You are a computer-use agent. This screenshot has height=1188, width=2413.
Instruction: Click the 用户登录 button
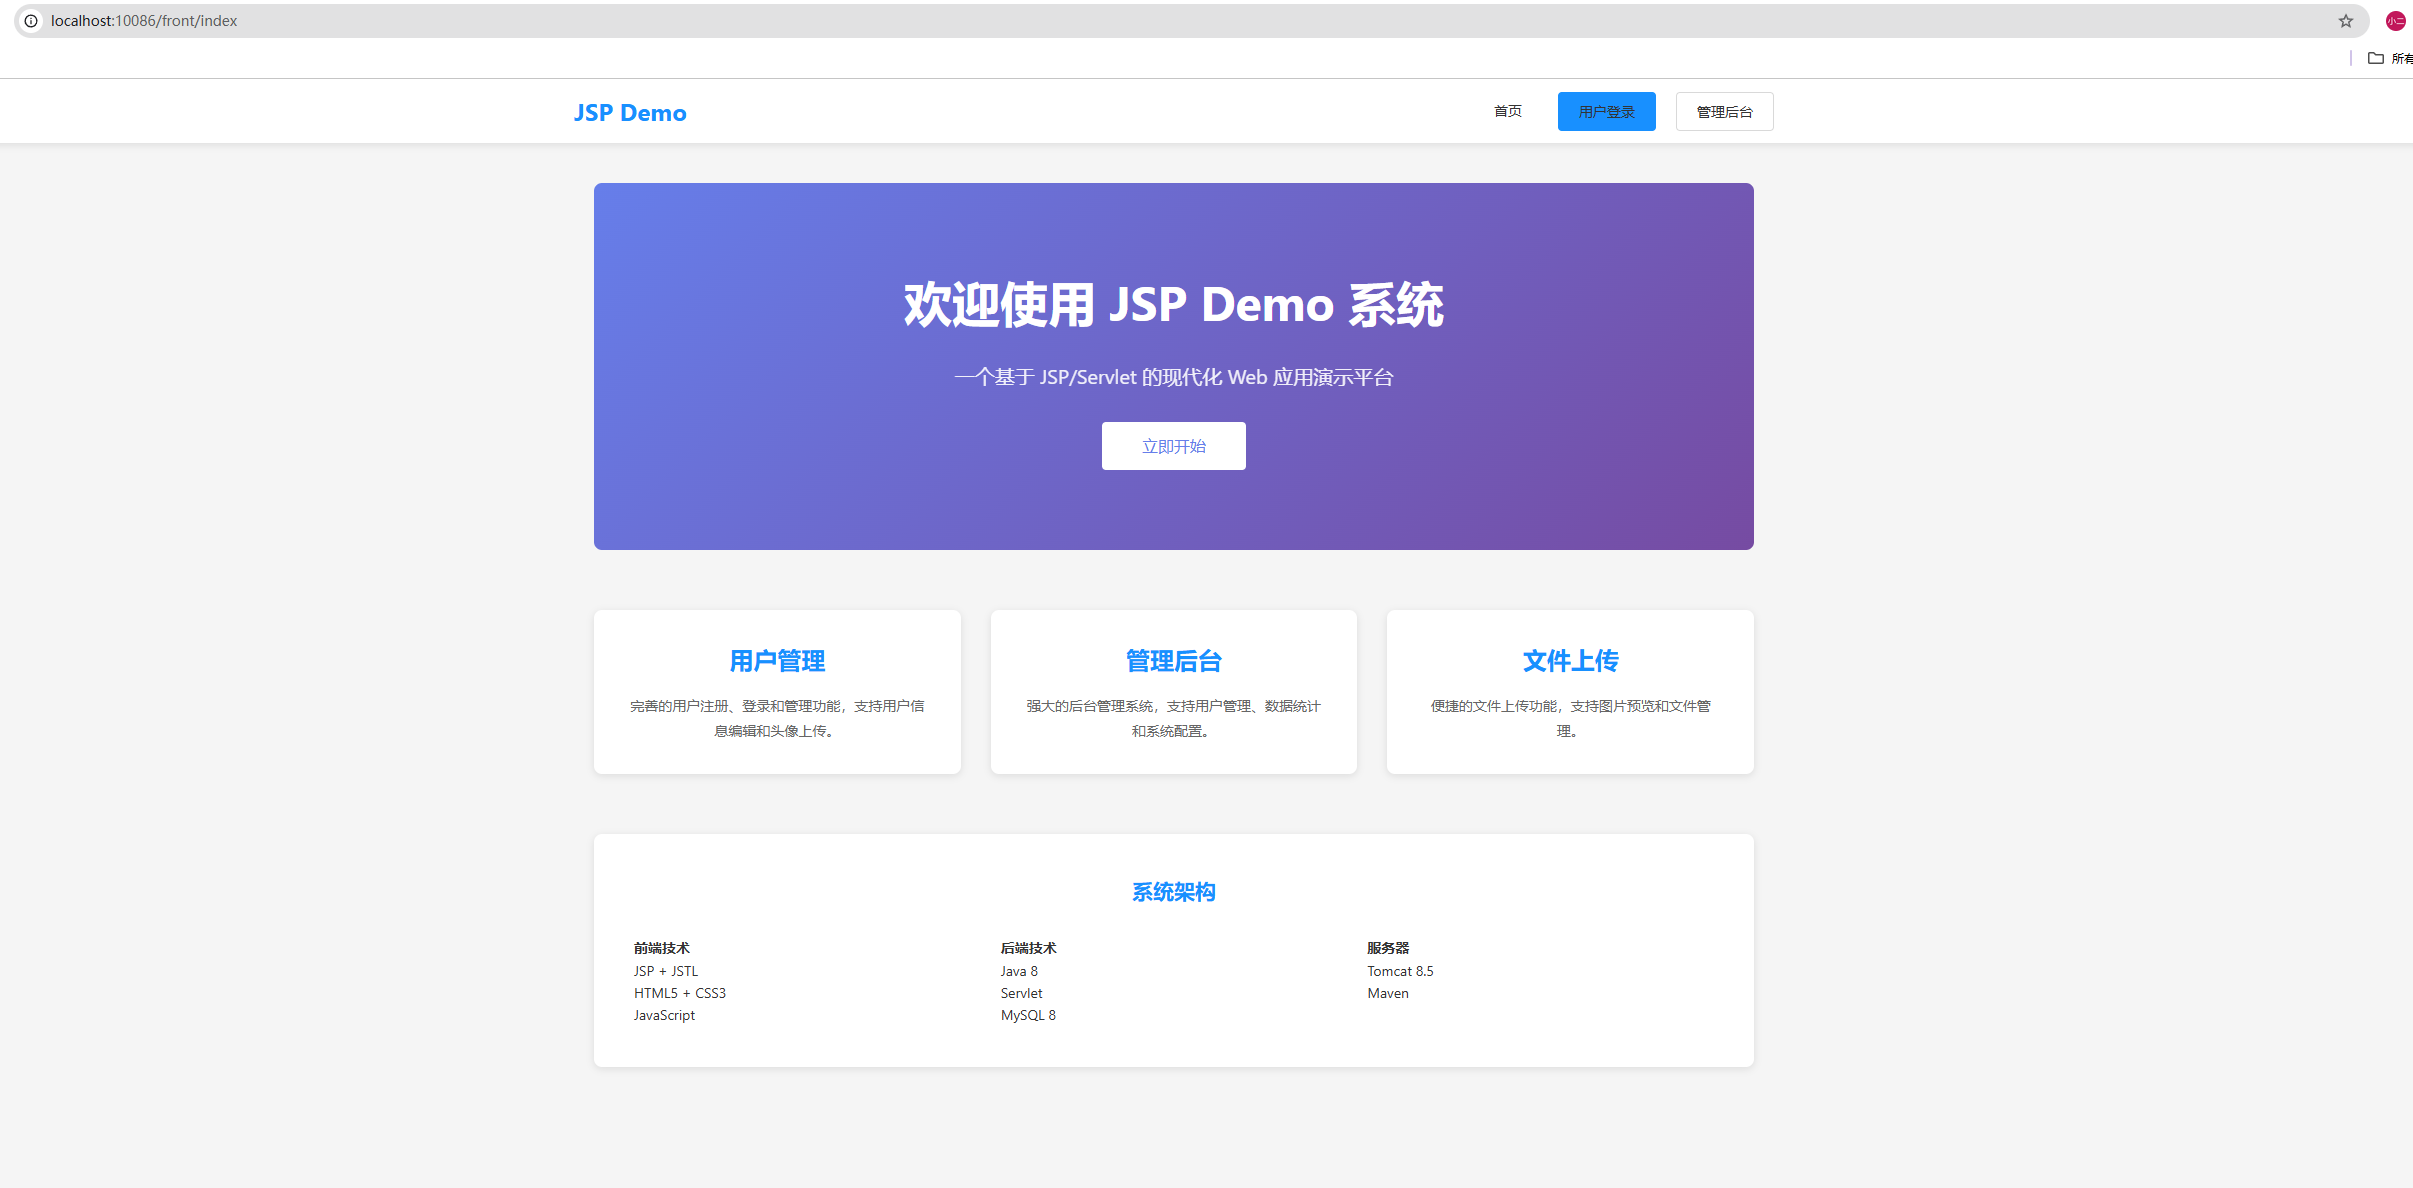(x=1606, y=112)
